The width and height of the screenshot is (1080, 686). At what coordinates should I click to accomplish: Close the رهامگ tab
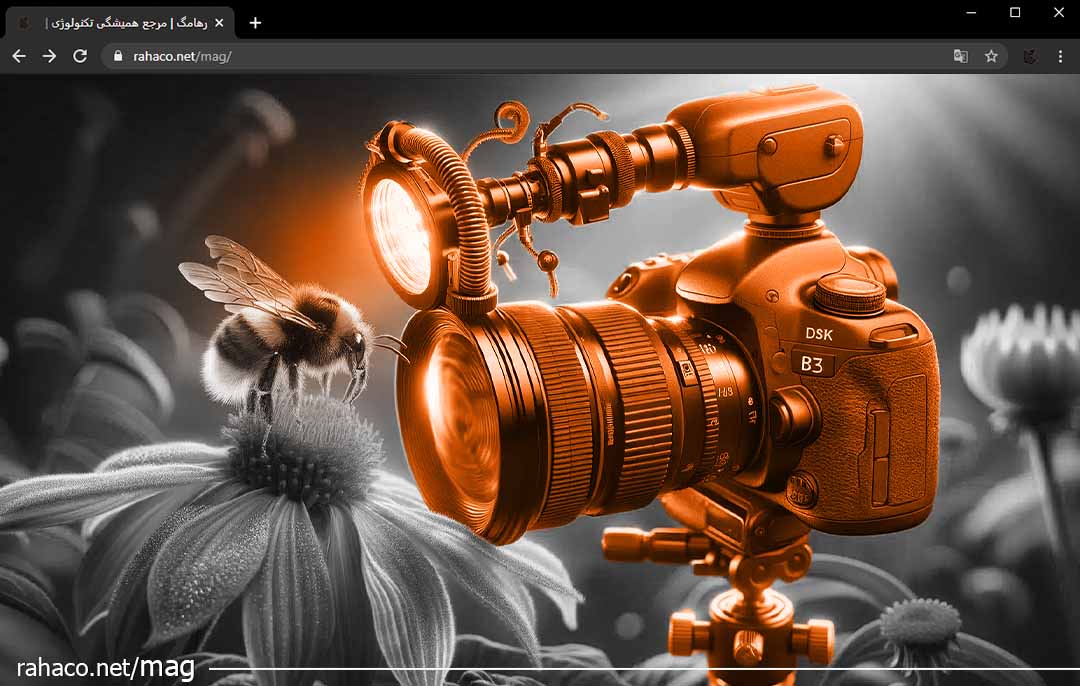point(219,22)
